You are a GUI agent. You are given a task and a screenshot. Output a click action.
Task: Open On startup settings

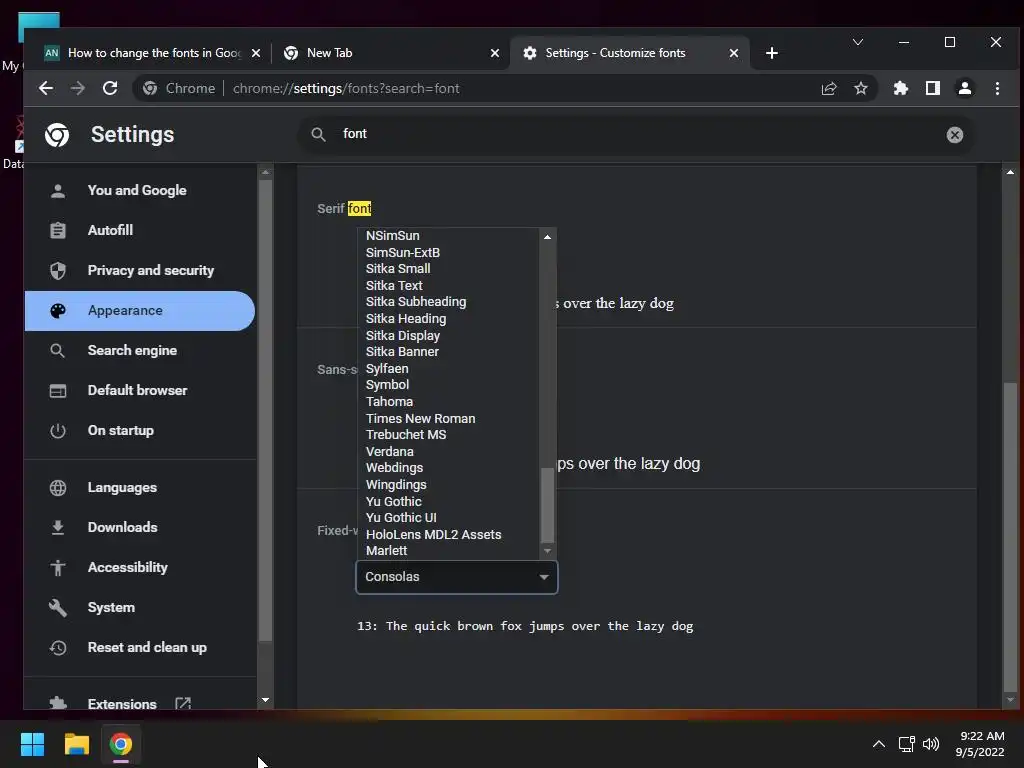point(140,430)
